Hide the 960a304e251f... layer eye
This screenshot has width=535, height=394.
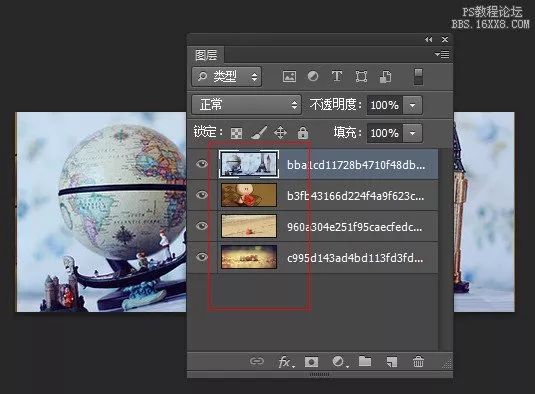tap(202, 226)
